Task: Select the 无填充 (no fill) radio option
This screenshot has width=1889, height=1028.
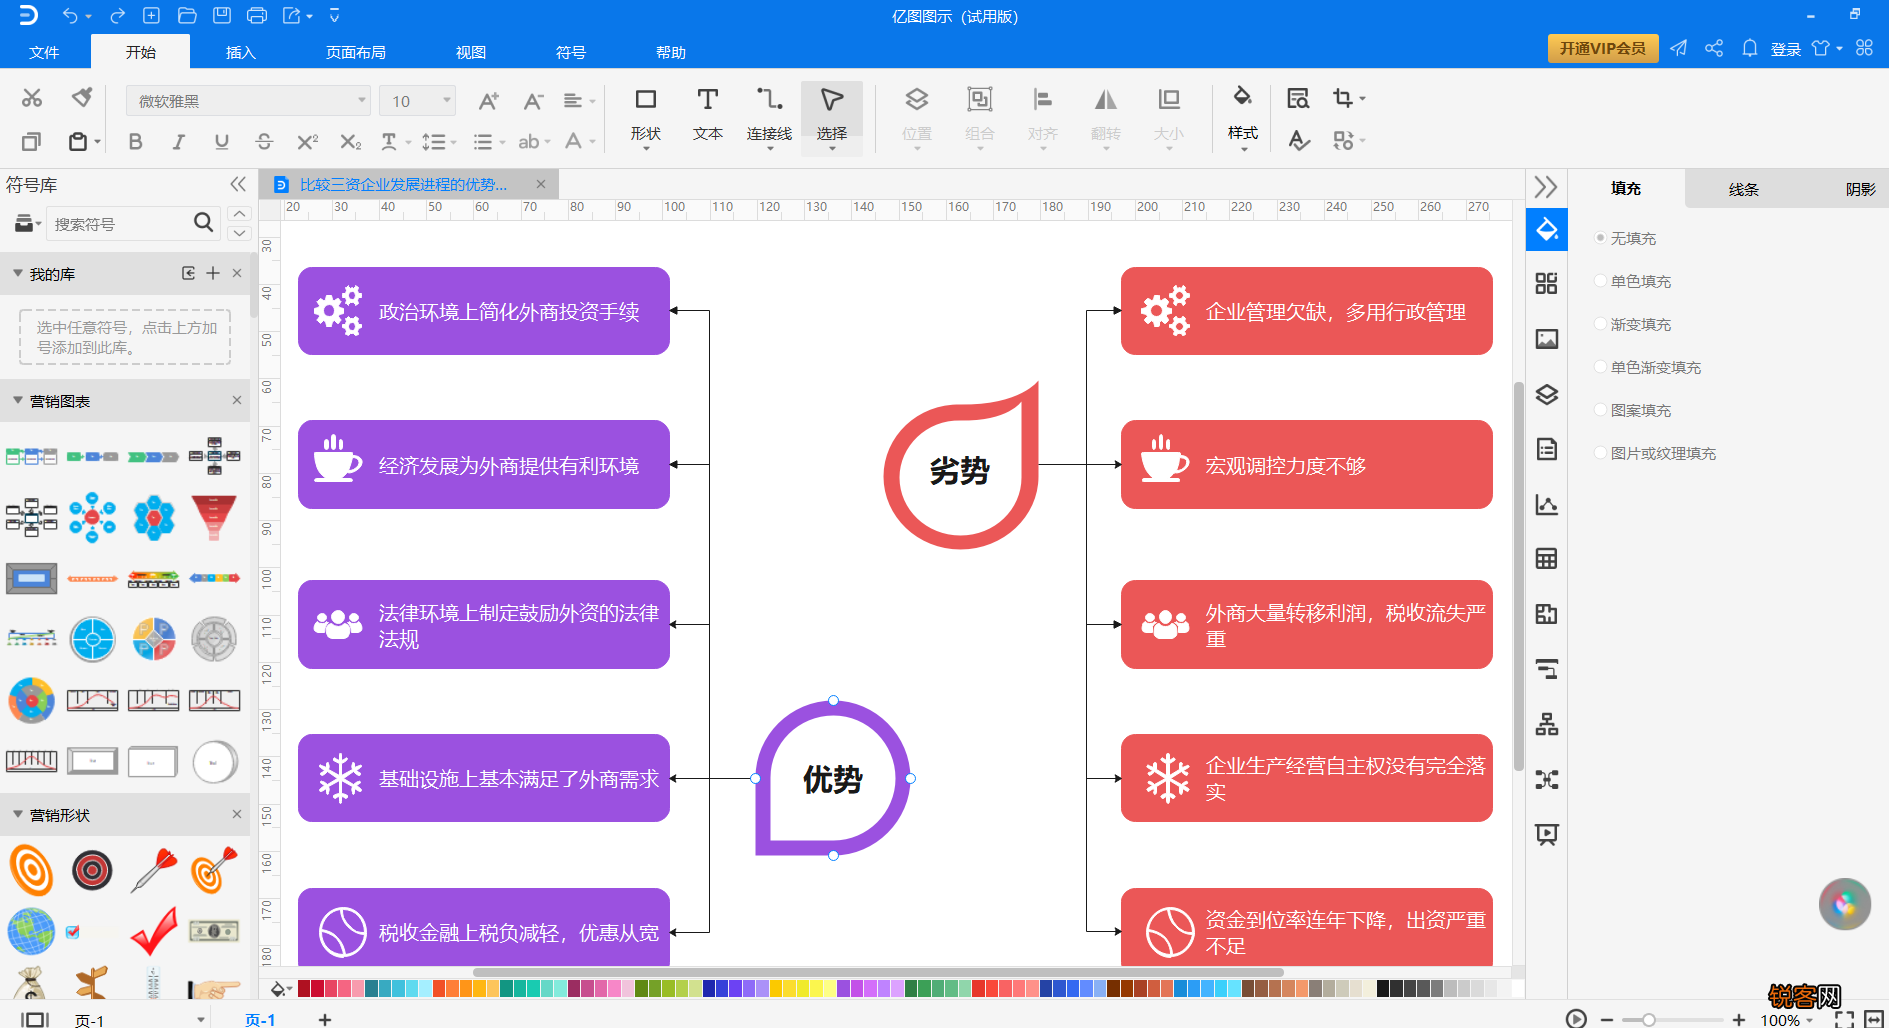Action: coord(1601,238)
